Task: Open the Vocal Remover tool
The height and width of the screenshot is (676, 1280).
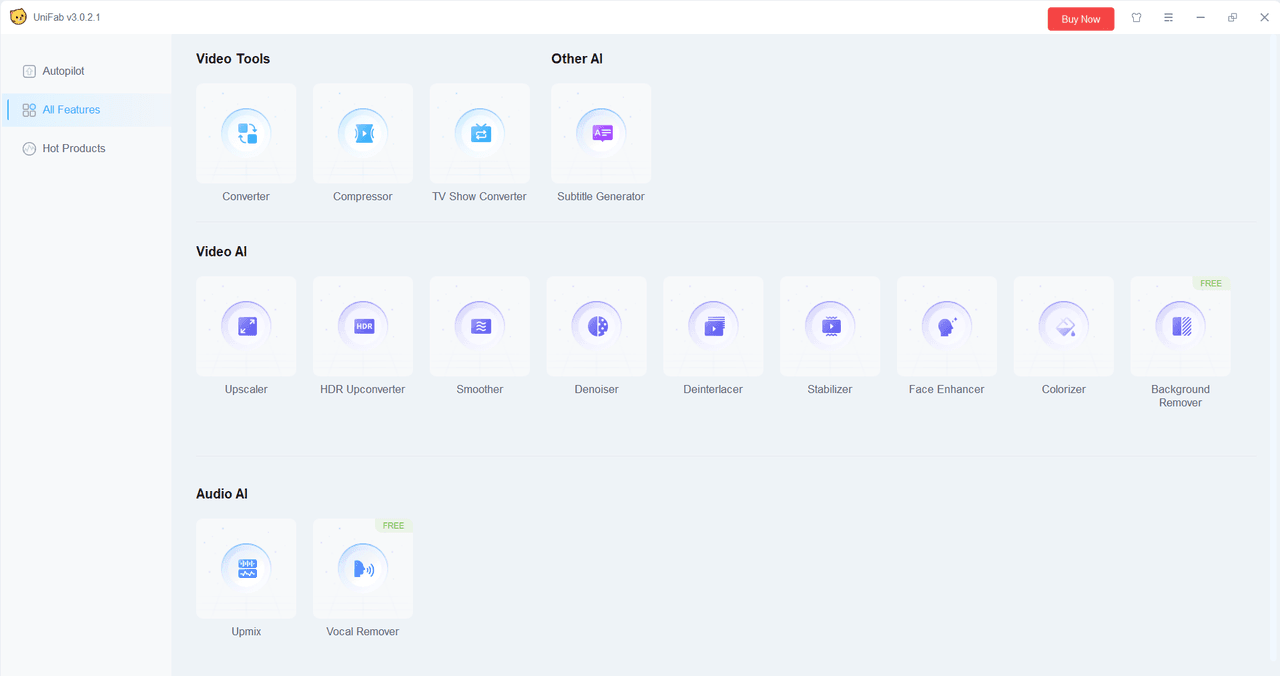Action: (x=363, y=568)
